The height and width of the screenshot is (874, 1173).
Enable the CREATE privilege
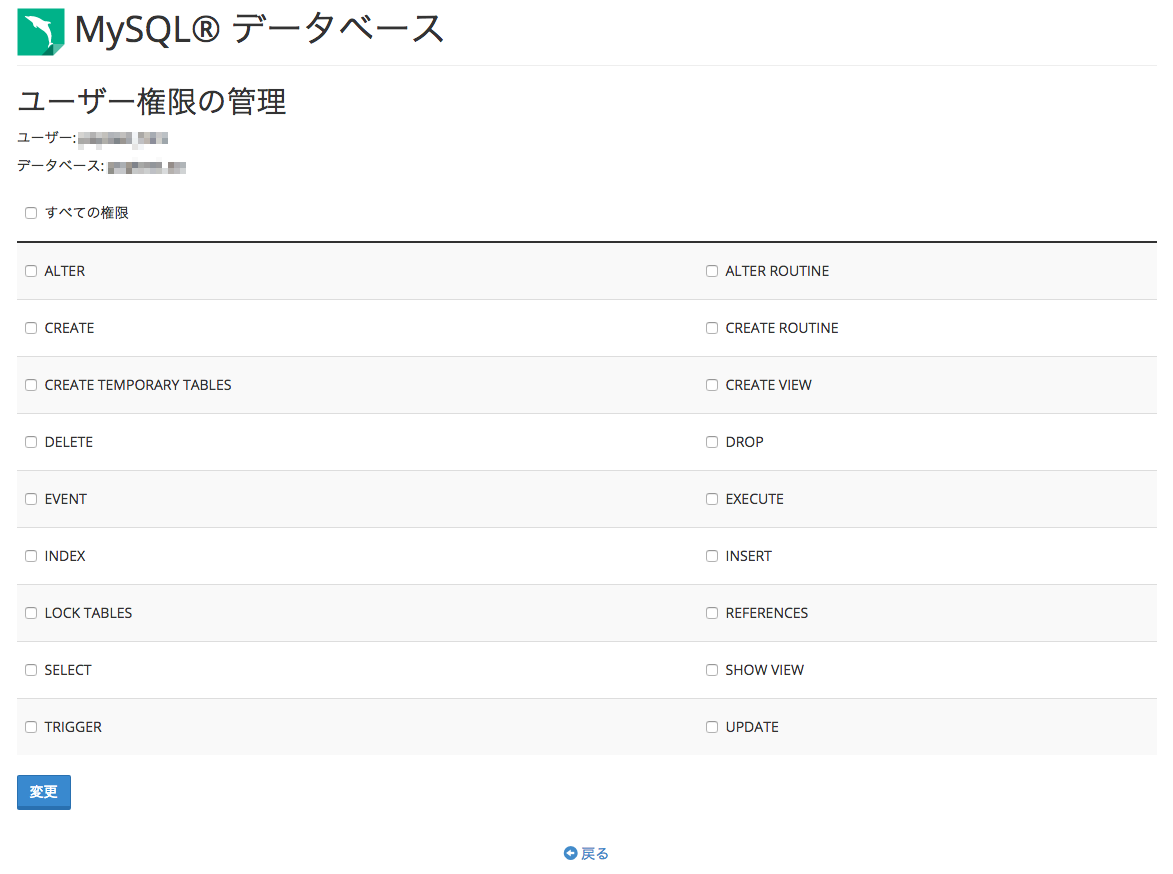pyautogui.click(x=31, y=328)
